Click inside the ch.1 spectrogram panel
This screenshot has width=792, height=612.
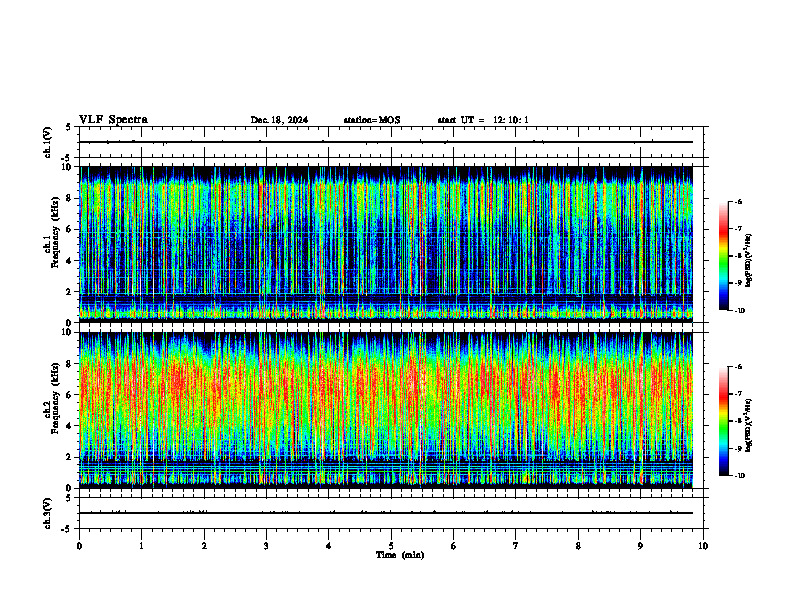(x=386, y=244)
